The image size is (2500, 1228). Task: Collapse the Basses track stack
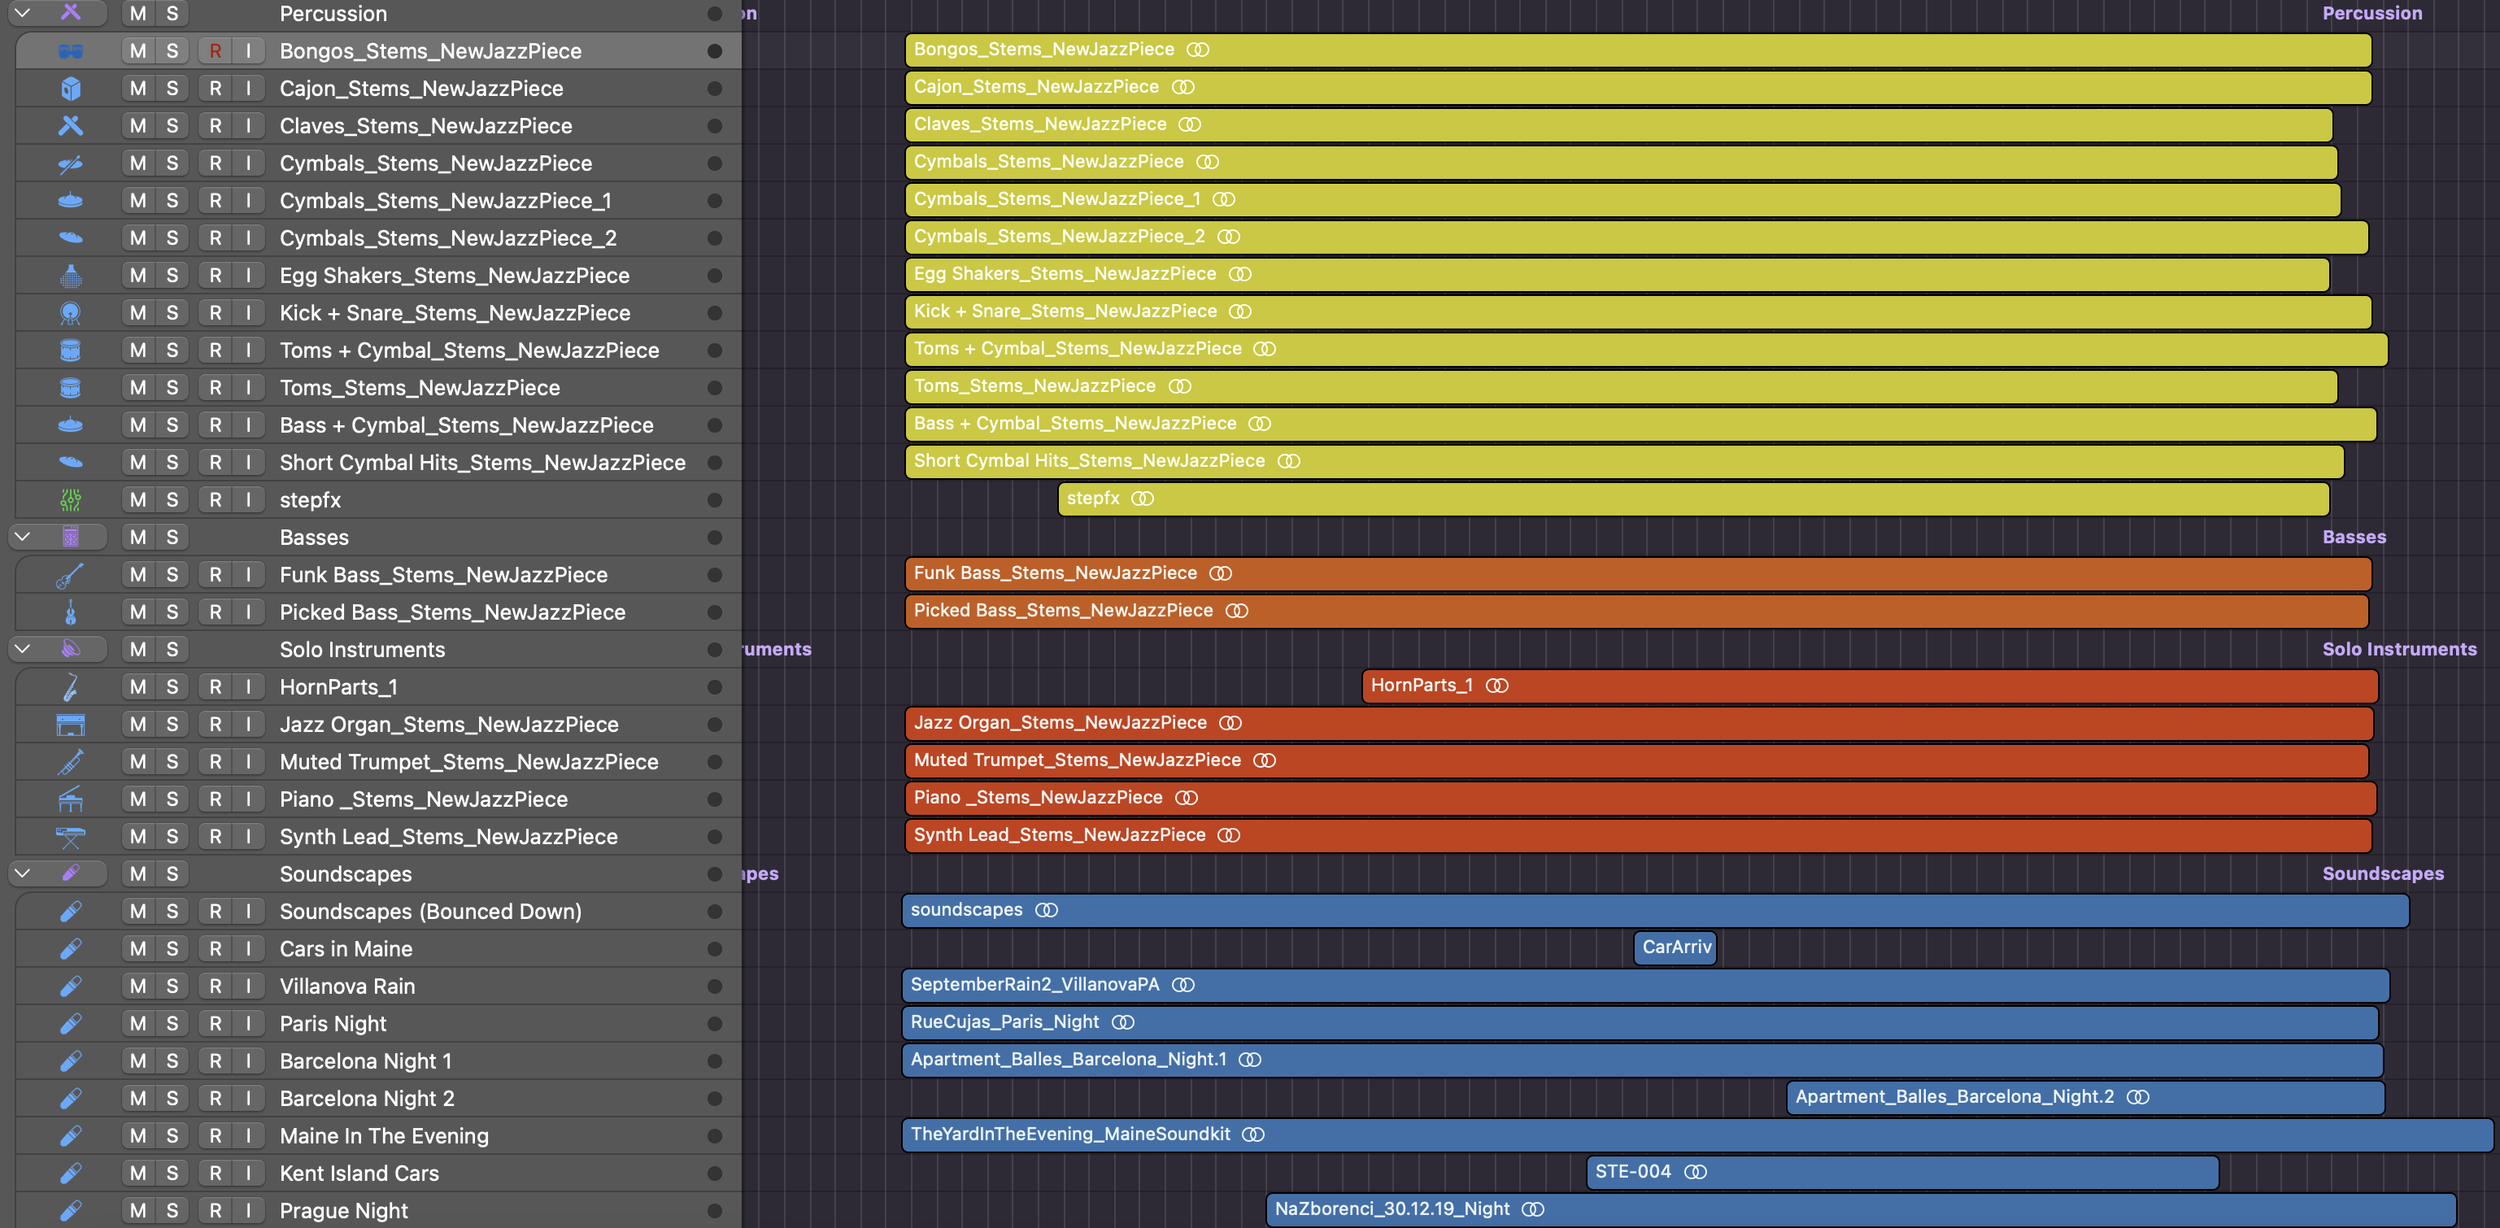tap(22, 537)
